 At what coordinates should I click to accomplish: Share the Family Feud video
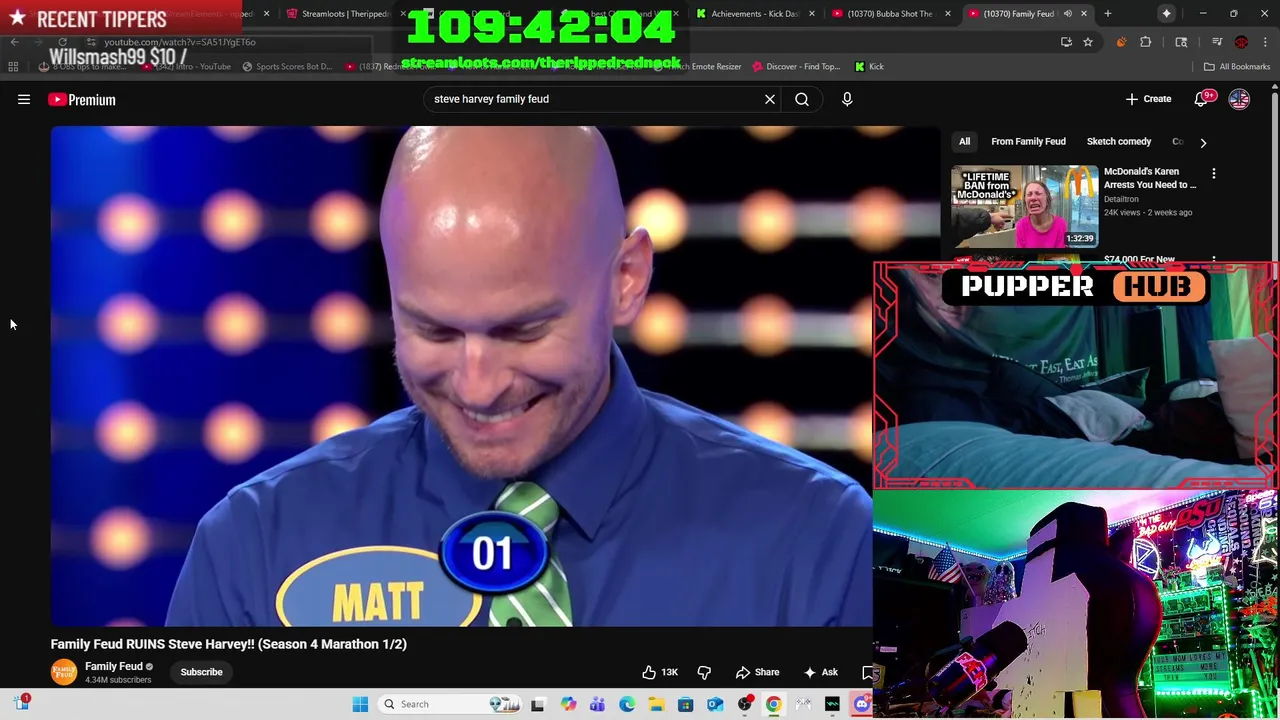757,672
